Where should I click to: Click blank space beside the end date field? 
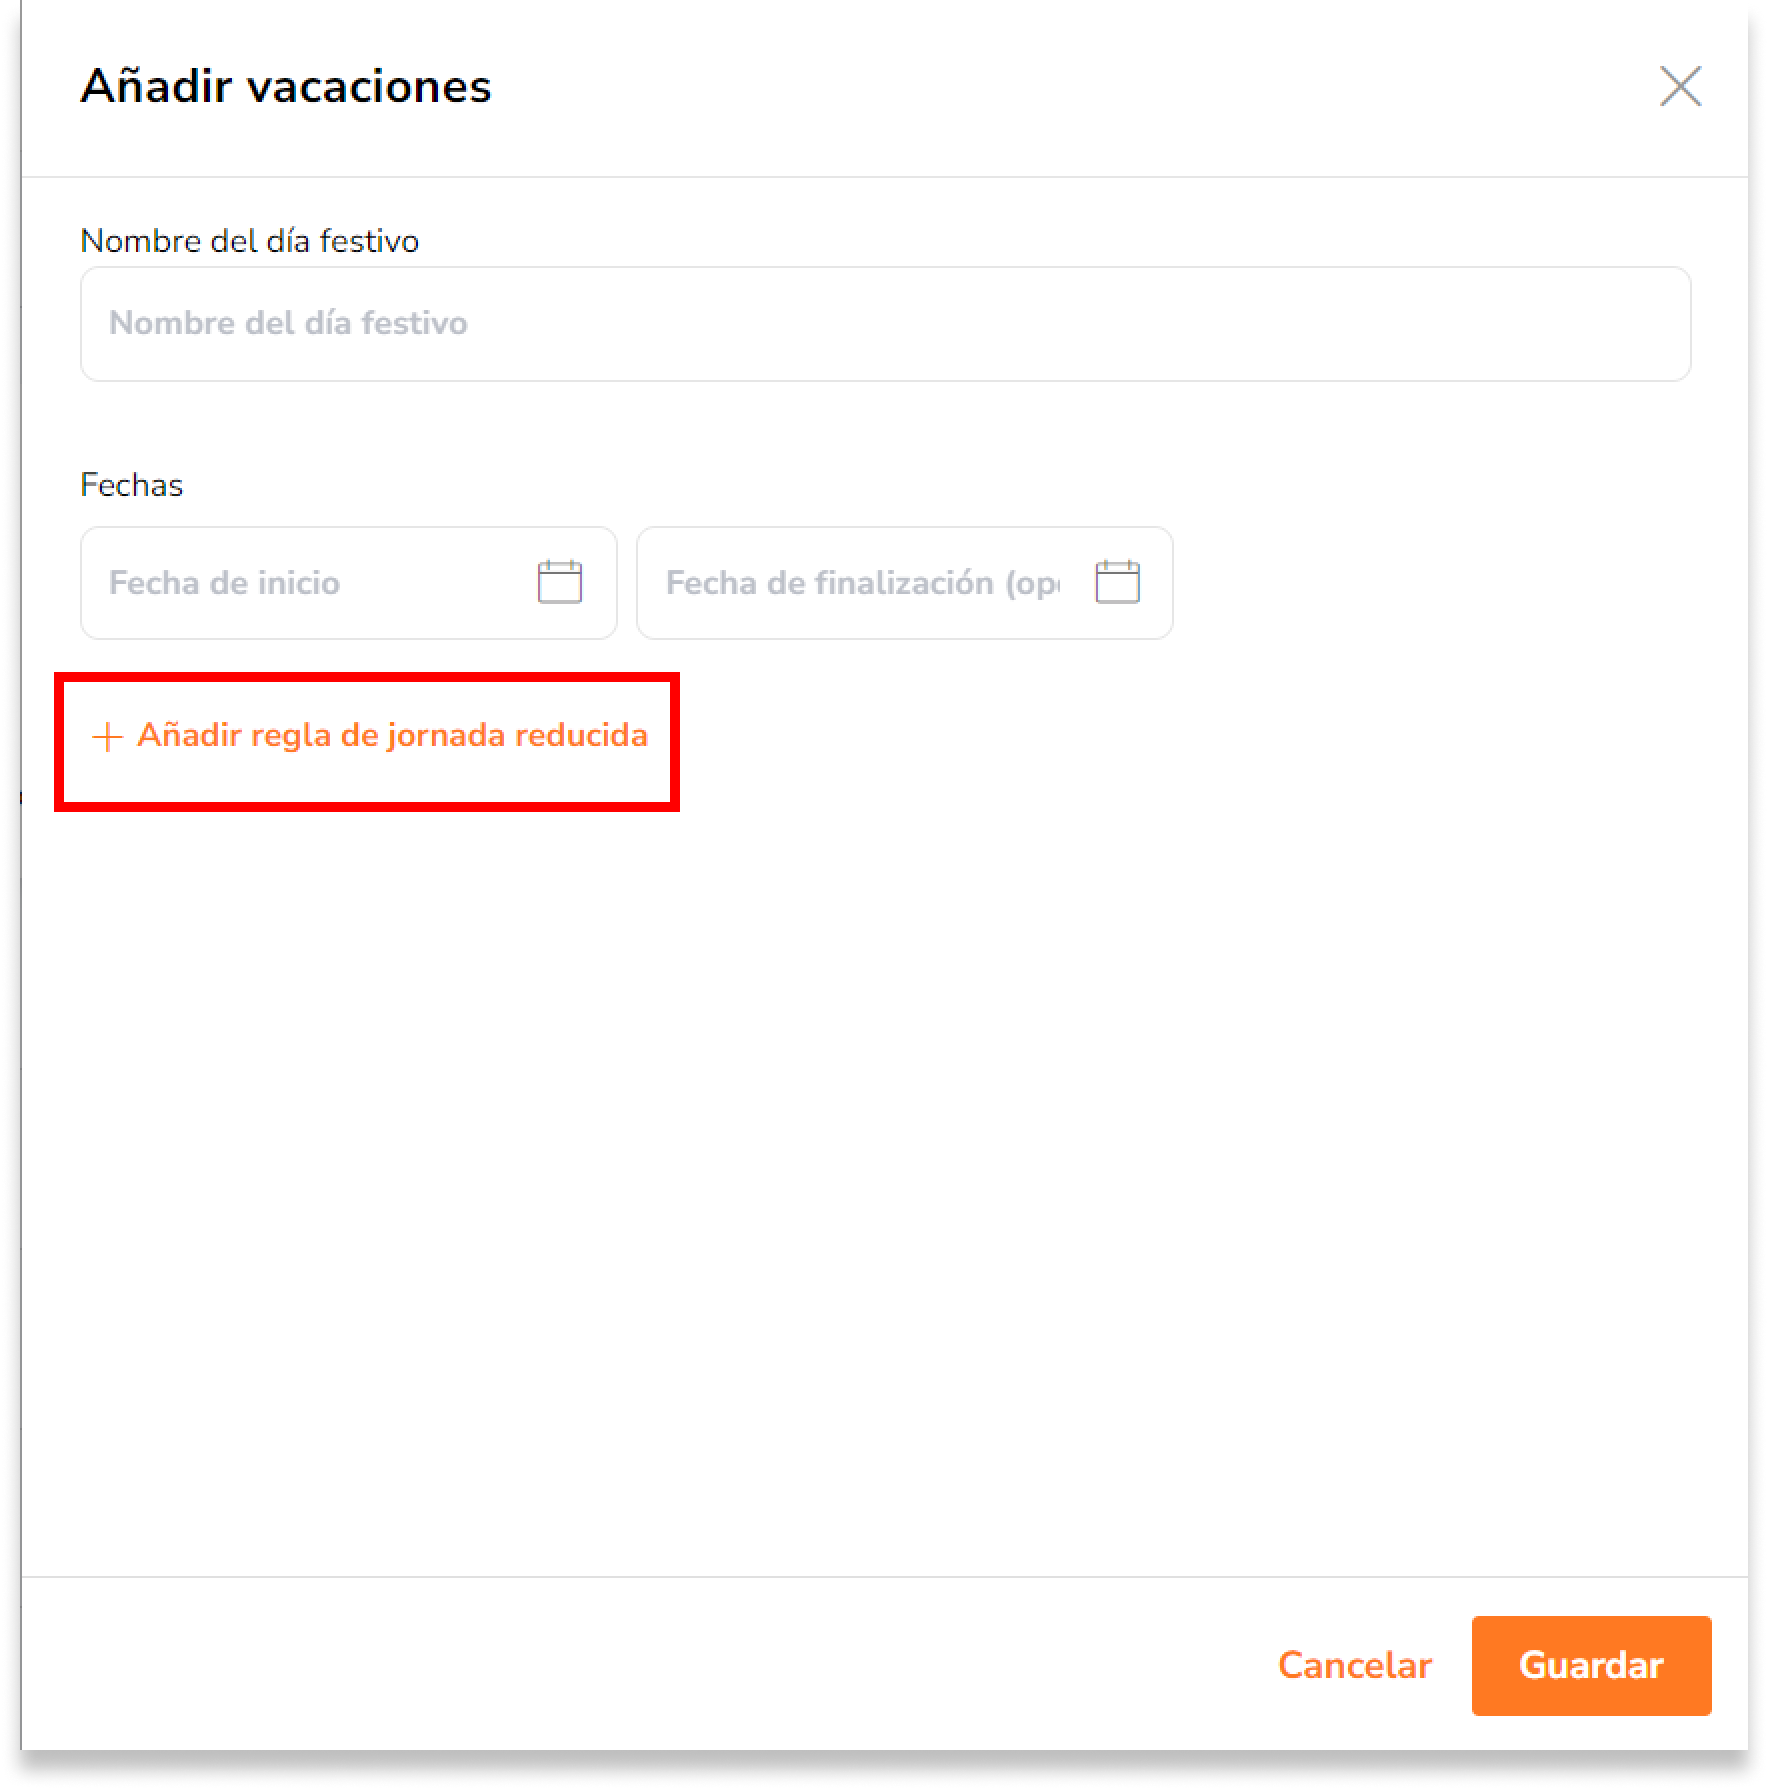tap(1460, 583)
